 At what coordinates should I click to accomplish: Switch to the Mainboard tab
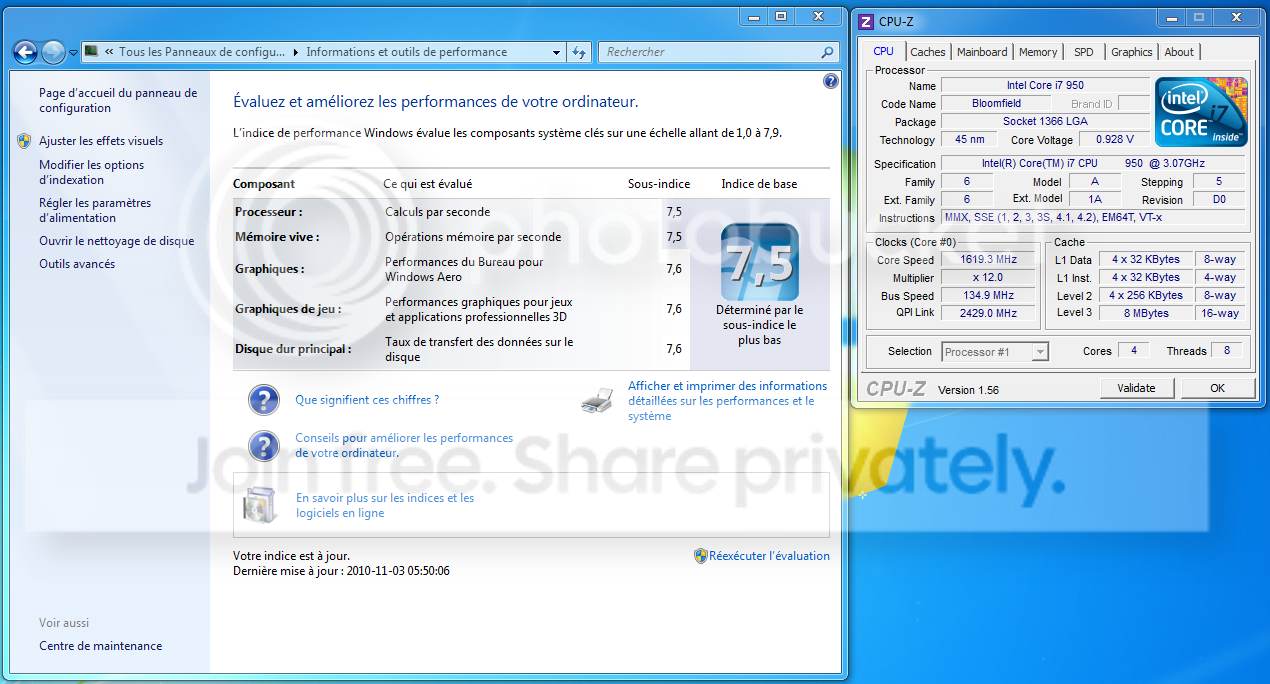click(x=982, y=52)
